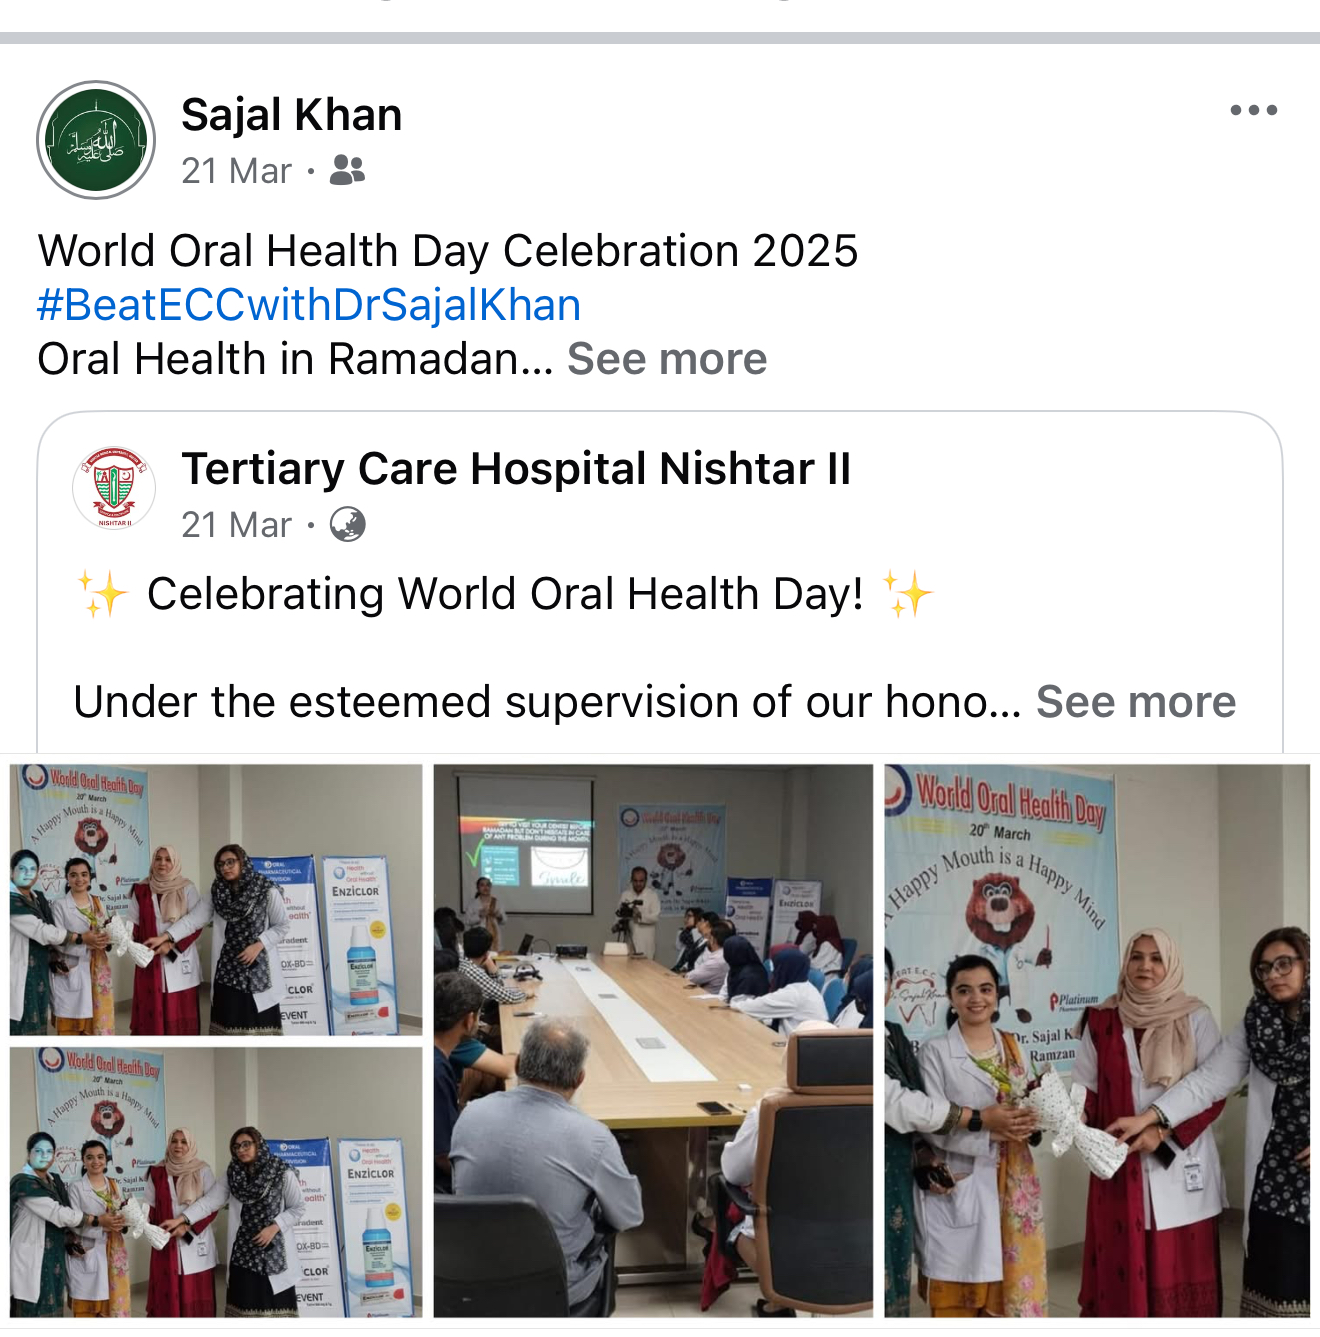
Task: Tap the sparkle emoji after Health Day!
Action: click(x=908, y=594)
